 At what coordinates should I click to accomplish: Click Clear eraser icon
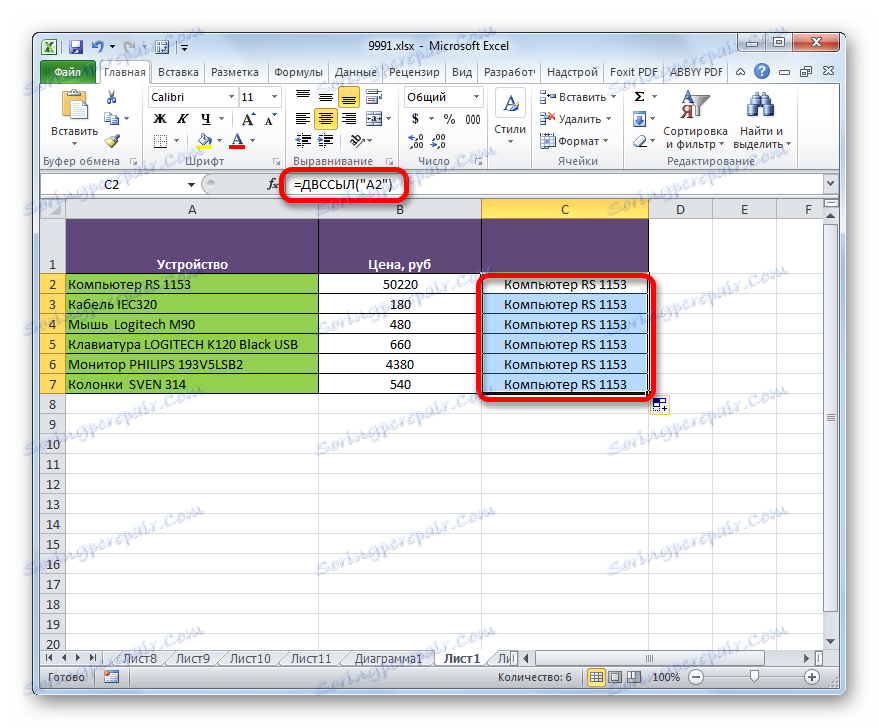pos(640,141)
